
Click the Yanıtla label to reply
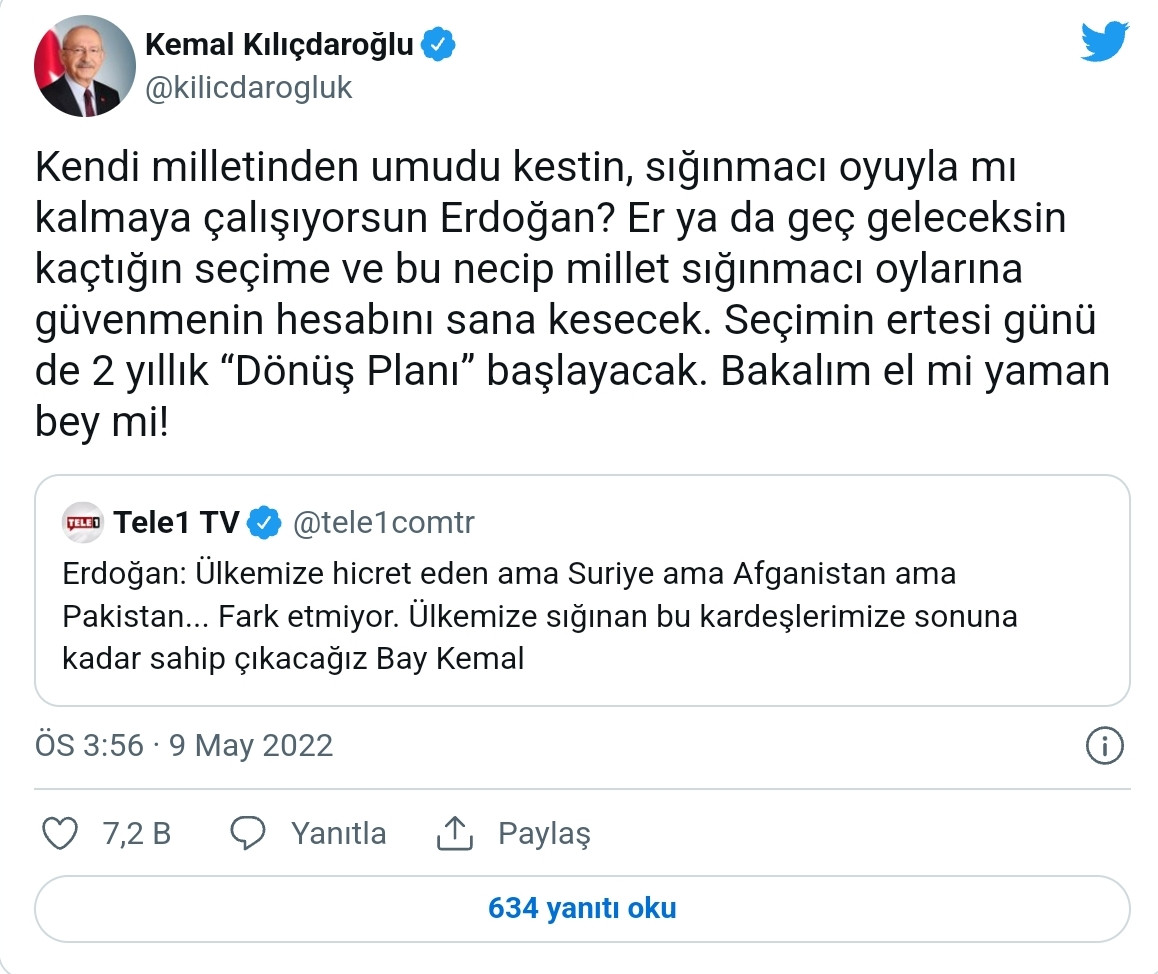[338, 832]
